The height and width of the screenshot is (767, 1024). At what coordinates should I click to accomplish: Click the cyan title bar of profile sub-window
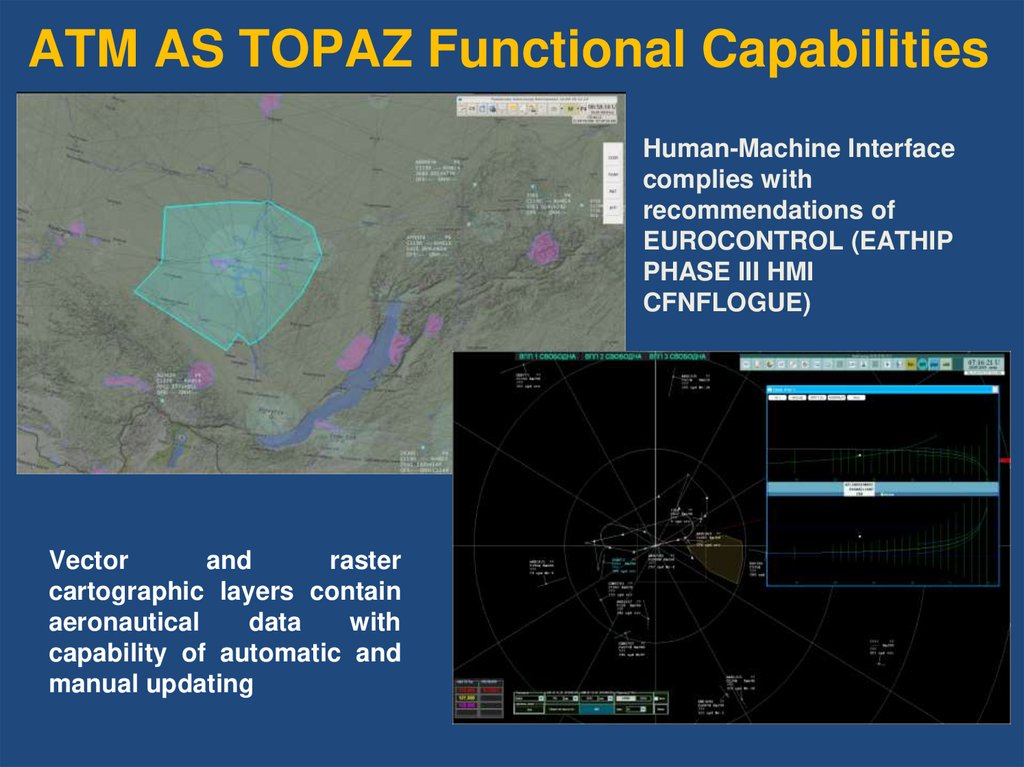[x=882, y=389]
